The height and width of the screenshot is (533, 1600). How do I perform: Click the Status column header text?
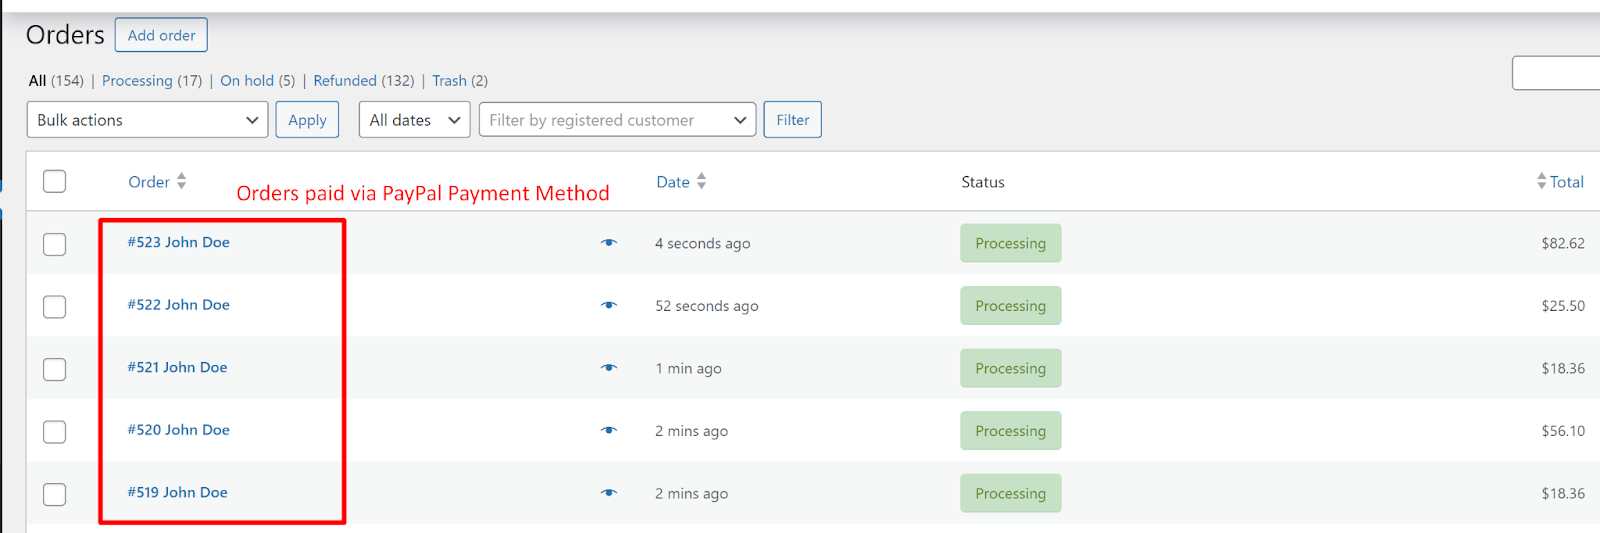pyautogui.click(x=983, y=182)
